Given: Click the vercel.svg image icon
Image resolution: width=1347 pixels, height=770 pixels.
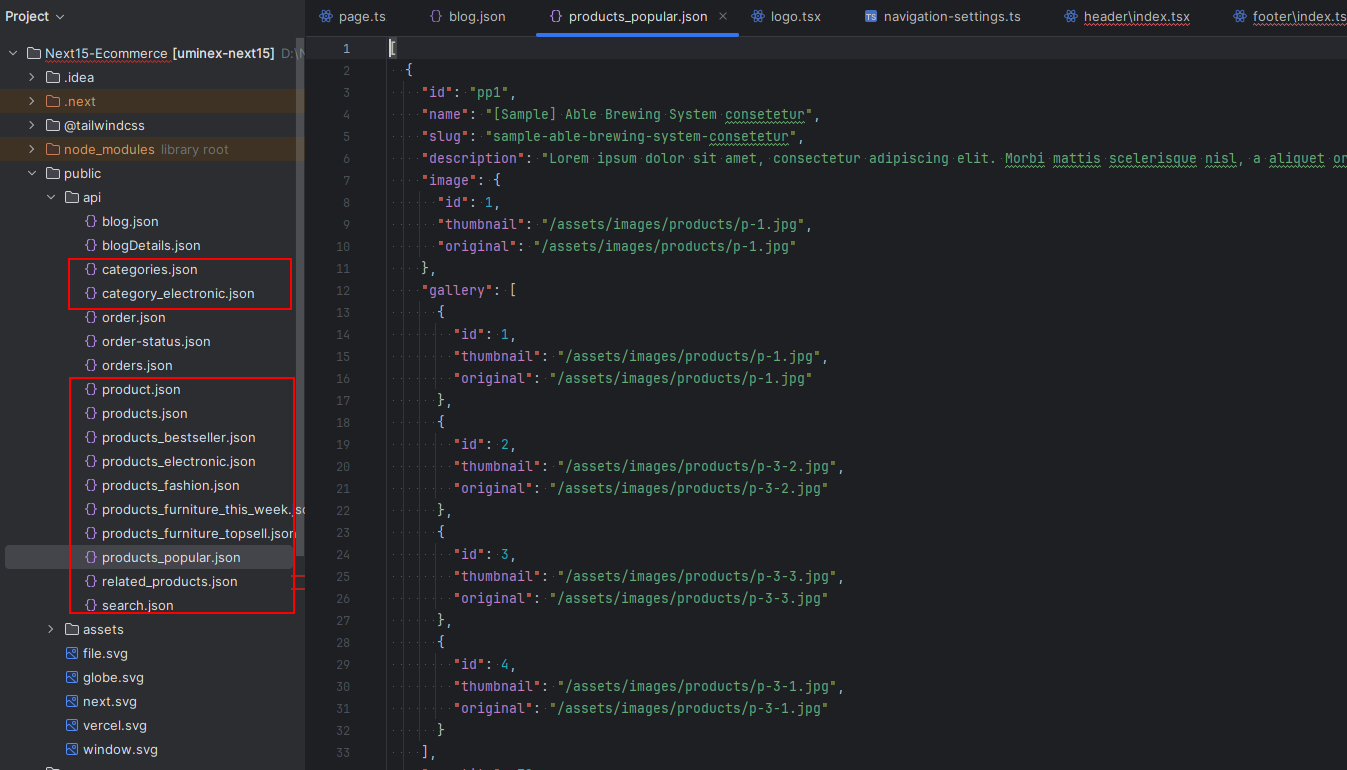Looking at the screenshot, I should [x=72, y=725].
